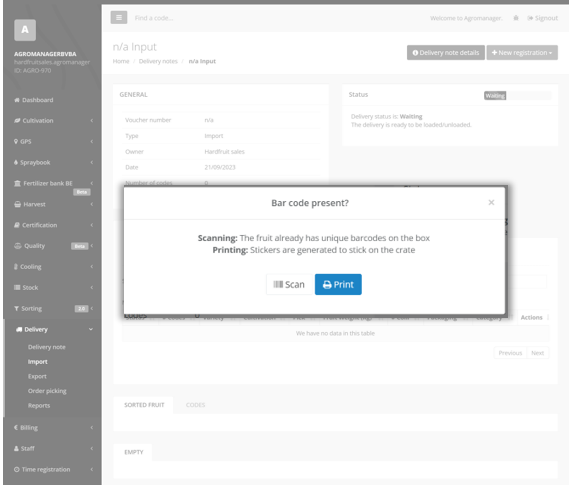The width and height of the screenshot is (569, 490).
Task: Expand the Cultivation sidebar menu
Action: (x=53, y=121)
